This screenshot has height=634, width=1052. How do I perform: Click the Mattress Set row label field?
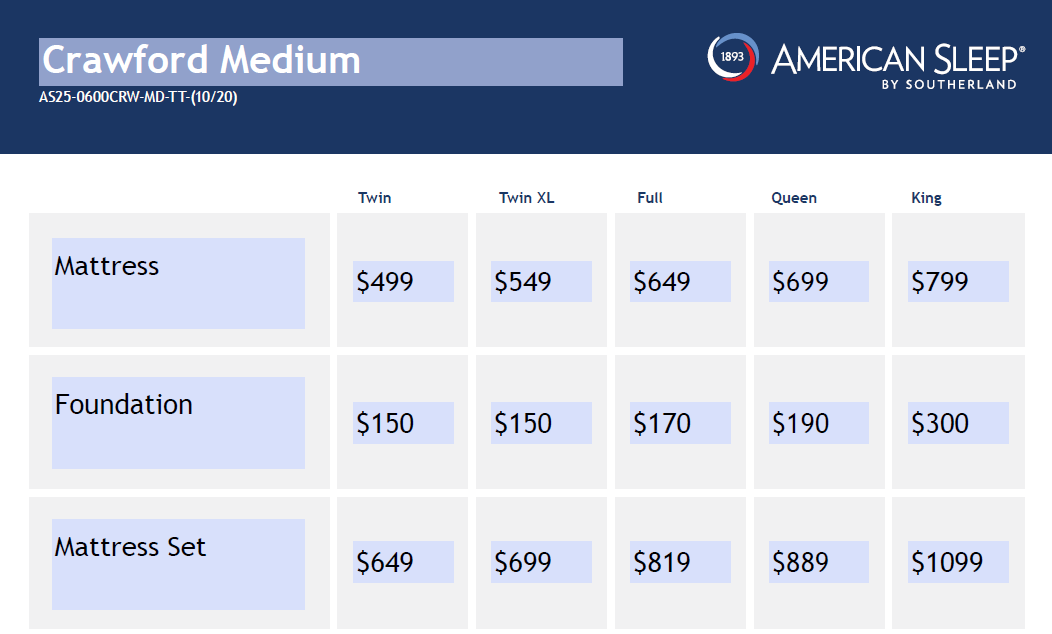point(178,564)
